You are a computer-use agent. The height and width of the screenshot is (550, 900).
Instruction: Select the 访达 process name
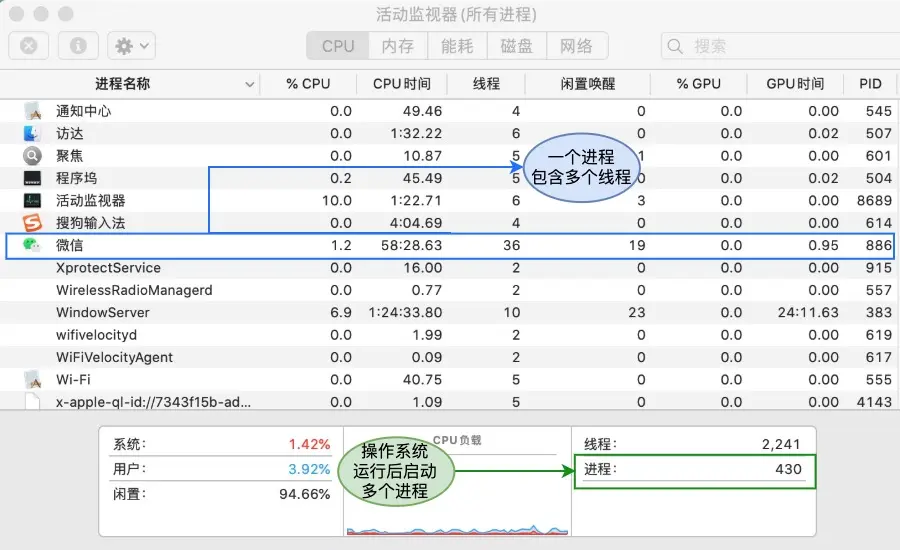point(69,133)
